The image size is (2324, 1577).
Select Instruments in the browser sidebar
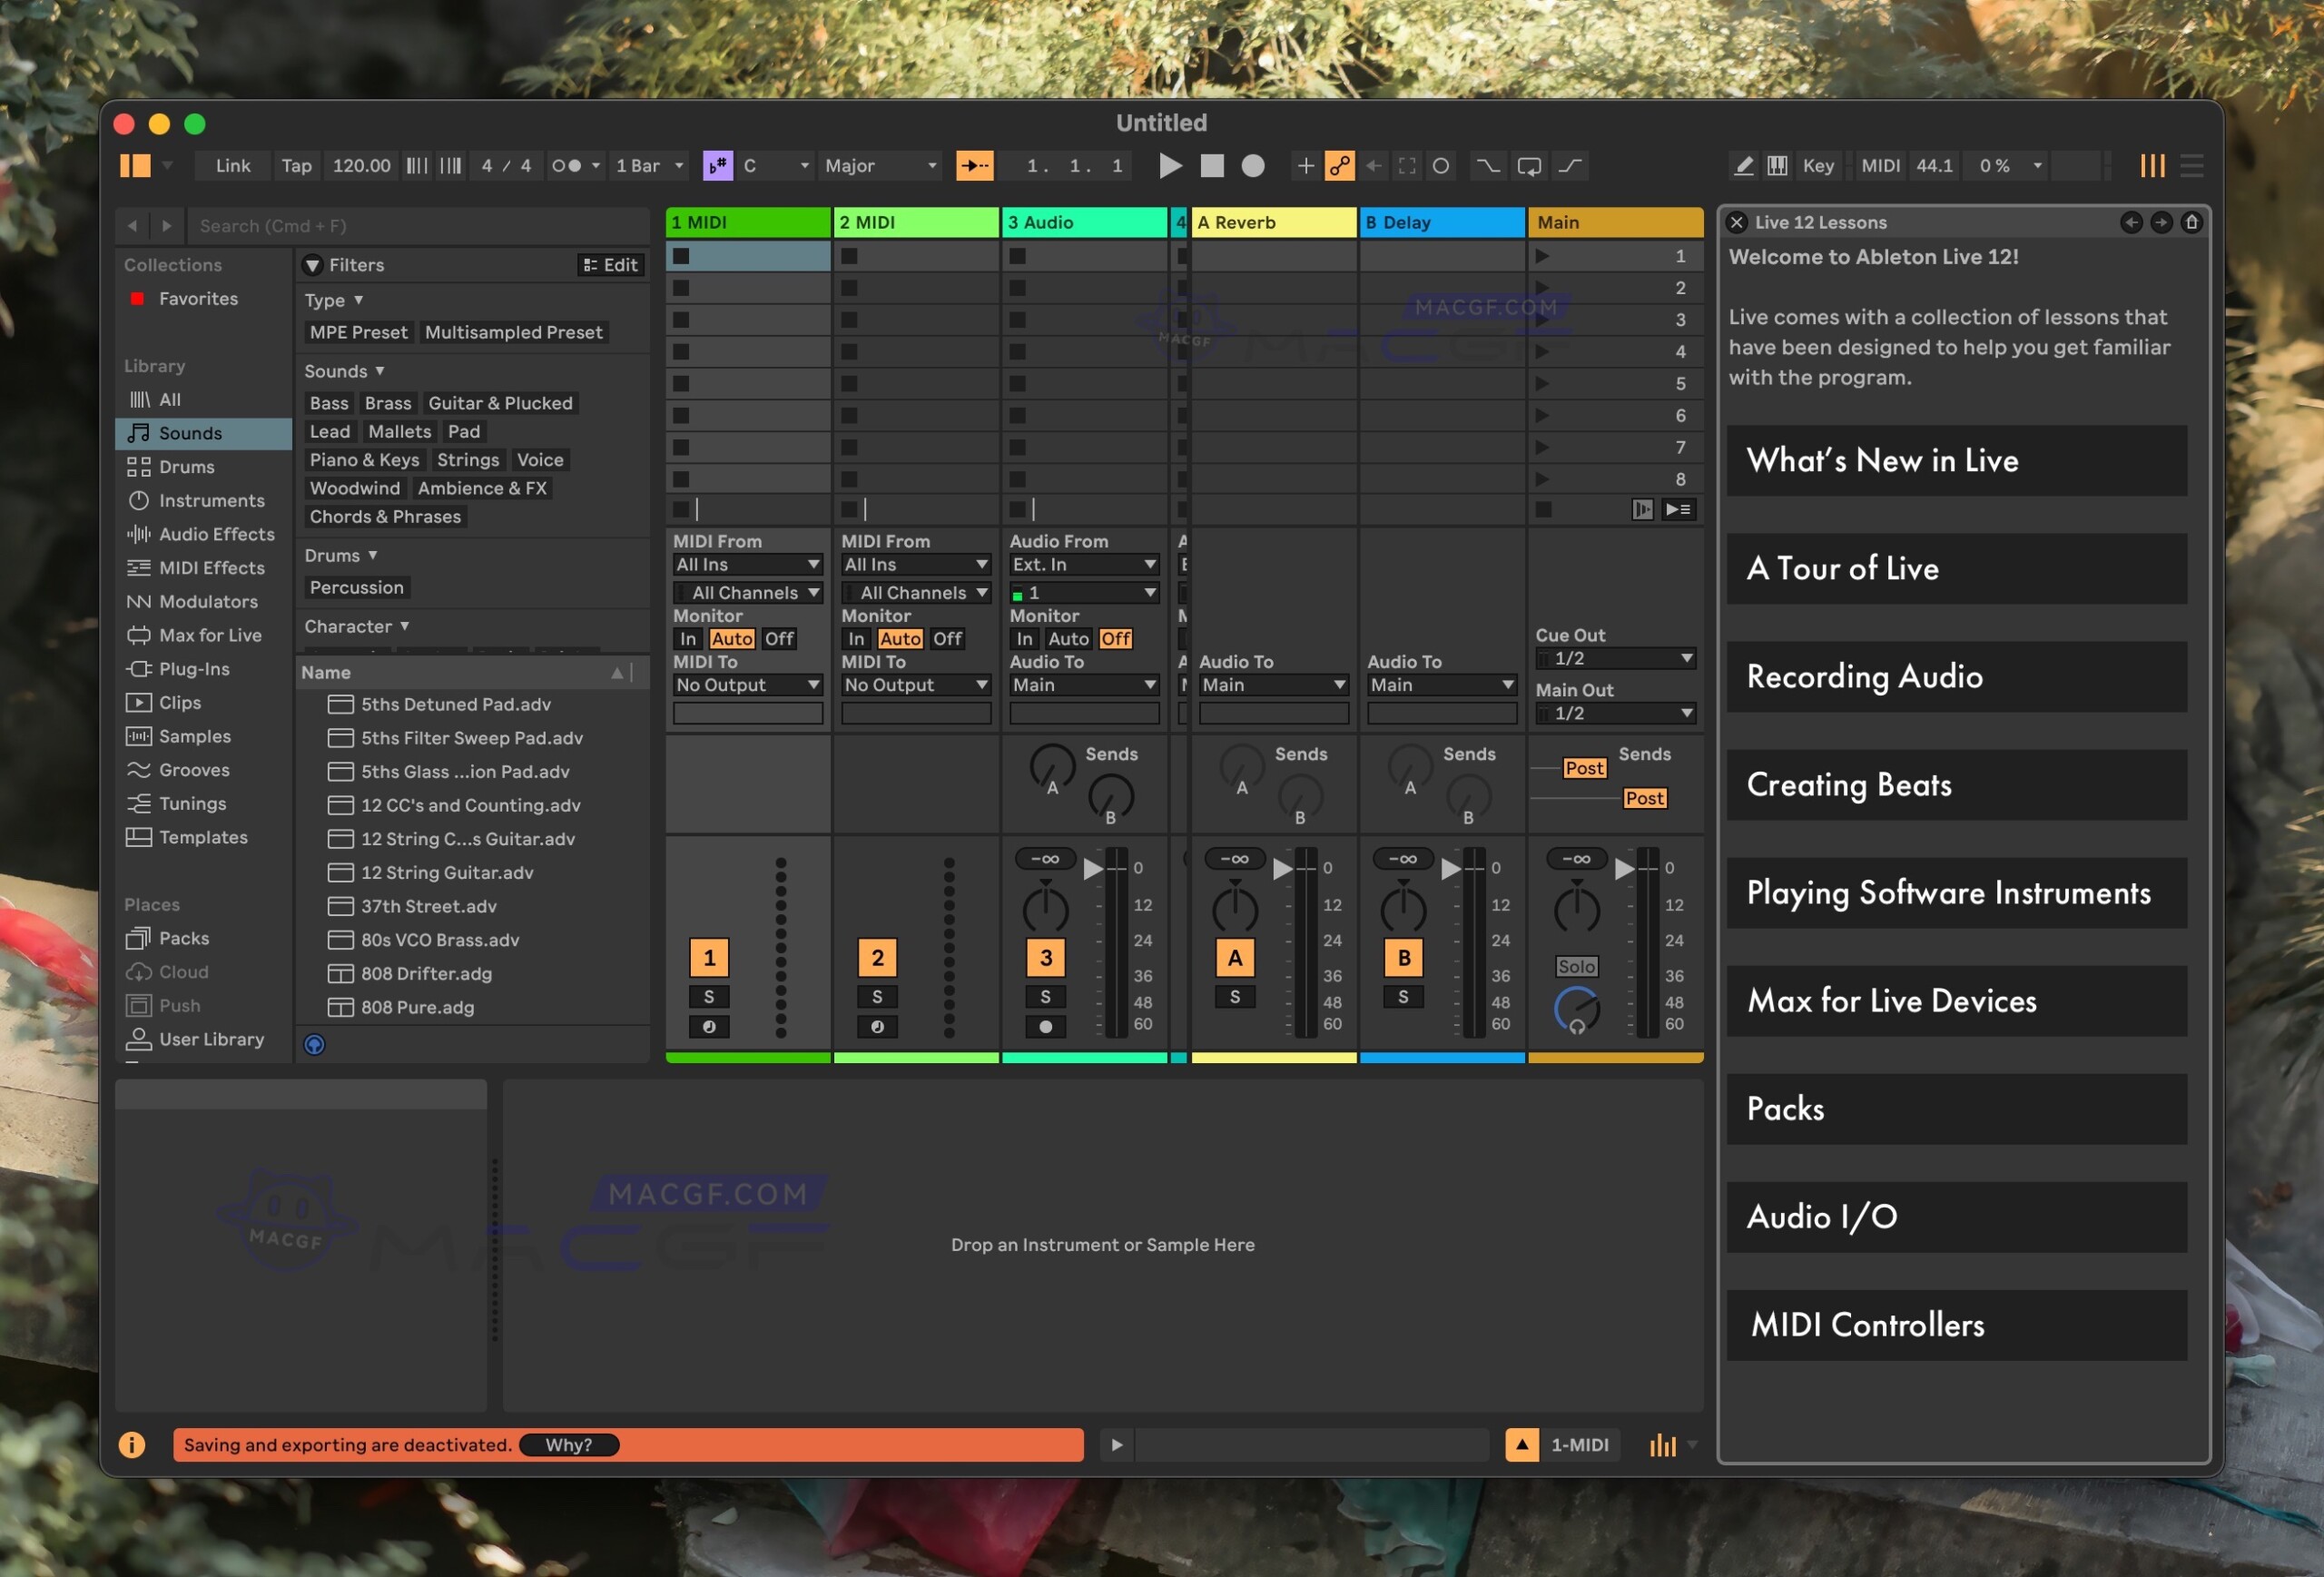point(212,500)
